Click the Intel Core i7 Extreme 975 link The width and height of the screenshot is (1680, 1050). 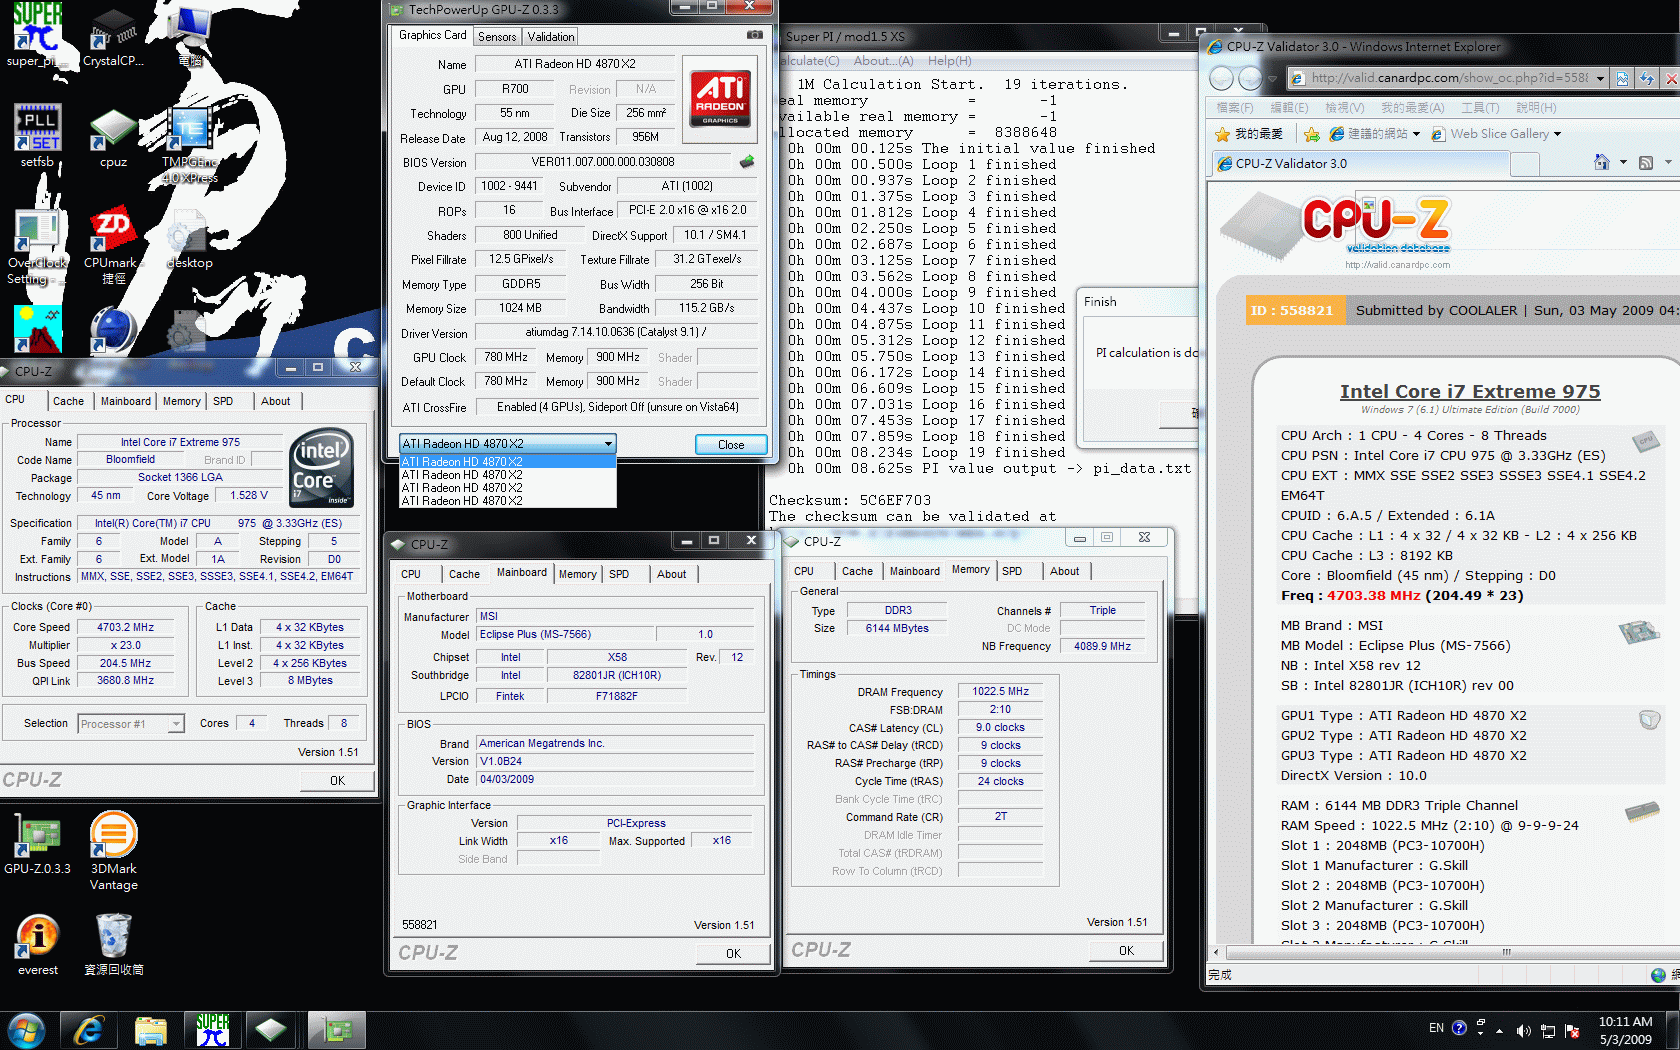tap(1470, 392)
